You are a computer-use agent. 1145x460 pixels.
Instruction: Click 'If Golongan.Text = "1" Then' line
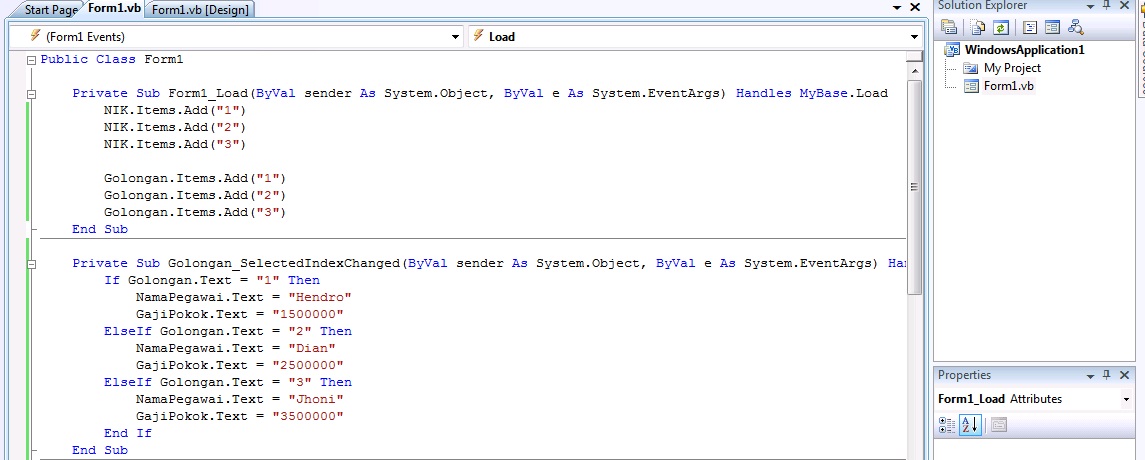(x=212, y=280)
